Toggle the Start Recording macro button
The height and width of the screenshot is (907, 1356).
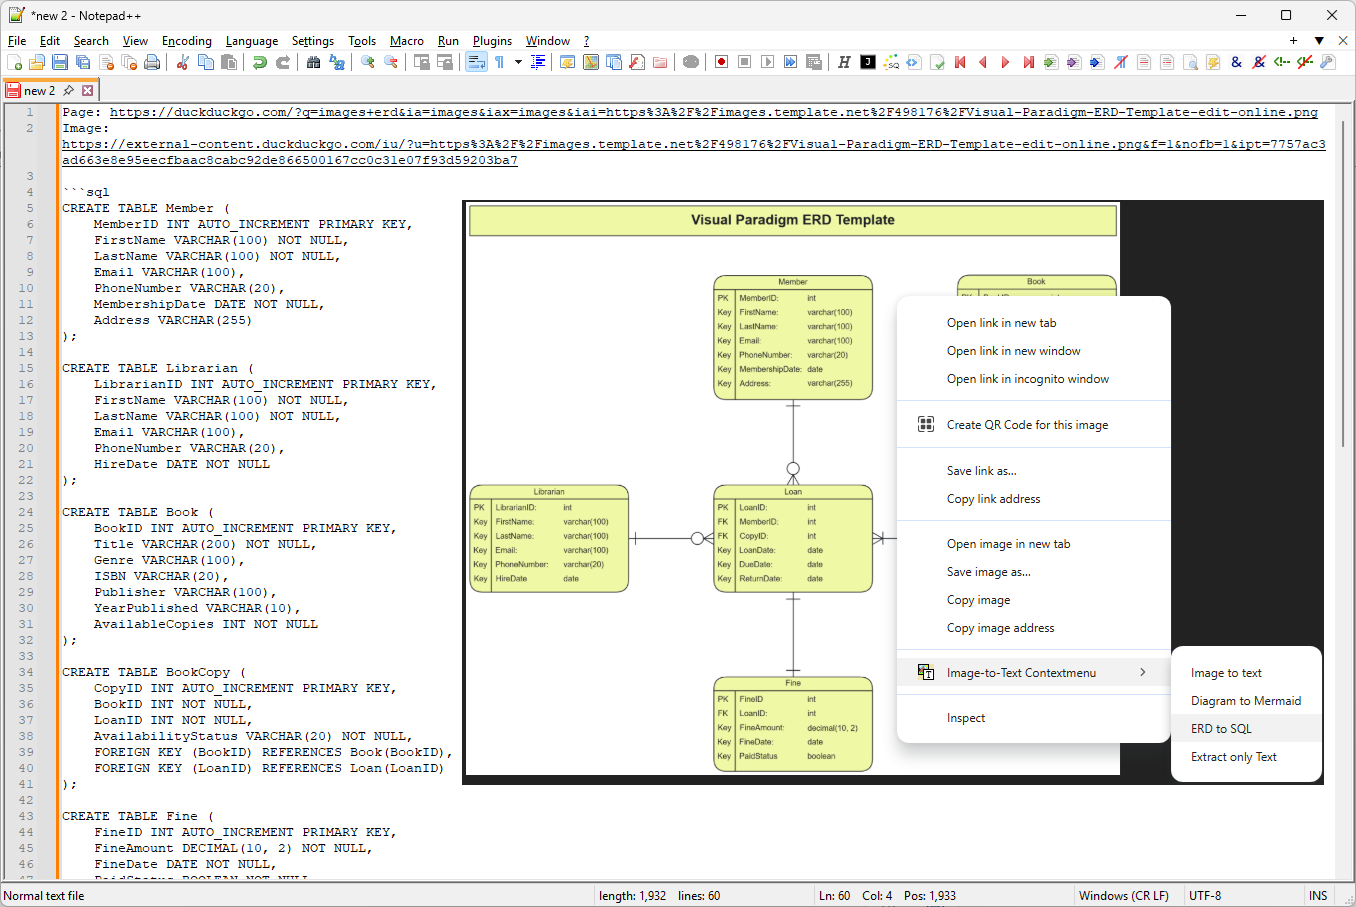pyautogui.click(x=721, y=62)
